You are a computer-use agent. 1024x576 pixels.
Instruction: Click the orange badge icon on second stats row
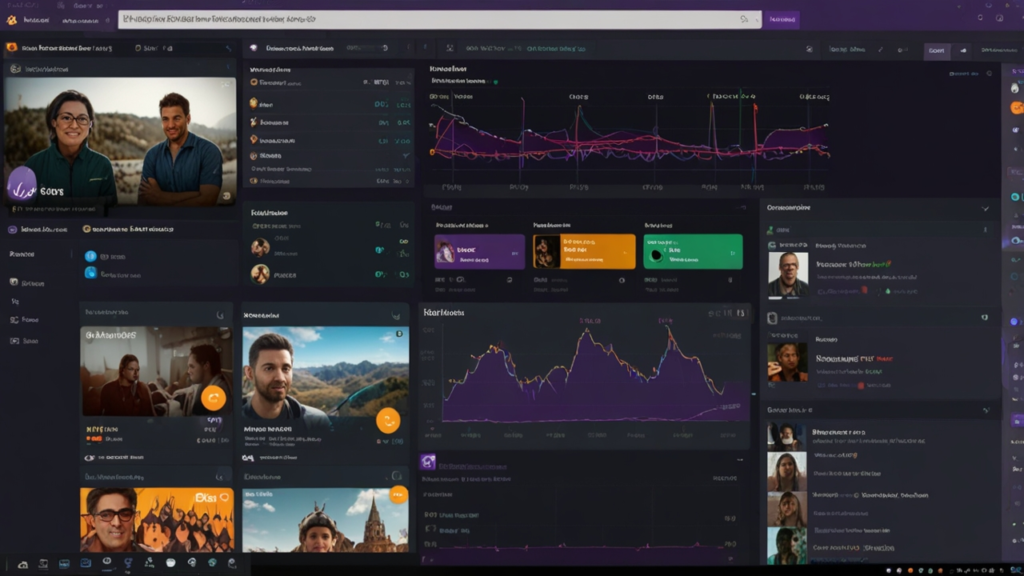click(253, 103)
